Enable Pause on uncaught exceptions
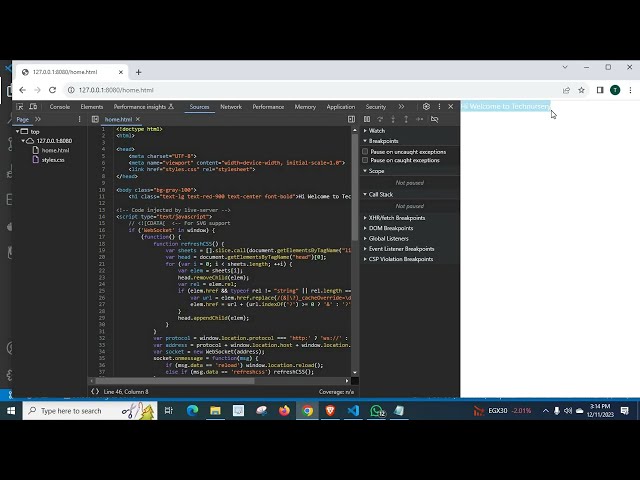The height and width of the screenshot is (480, 640). tap(366, 152)
